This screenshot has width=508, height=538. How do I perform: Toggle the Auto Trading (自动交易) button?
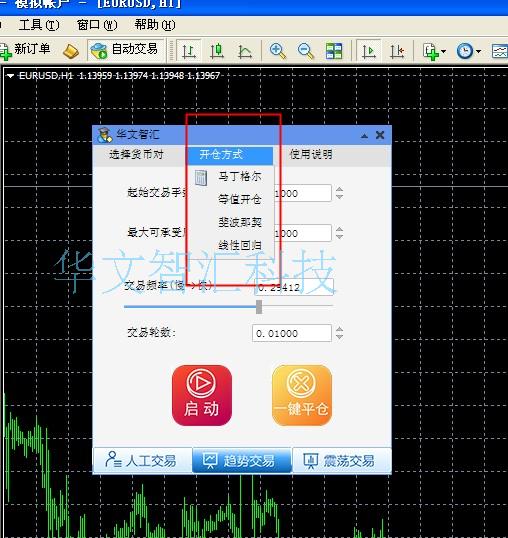pos(125,50)
